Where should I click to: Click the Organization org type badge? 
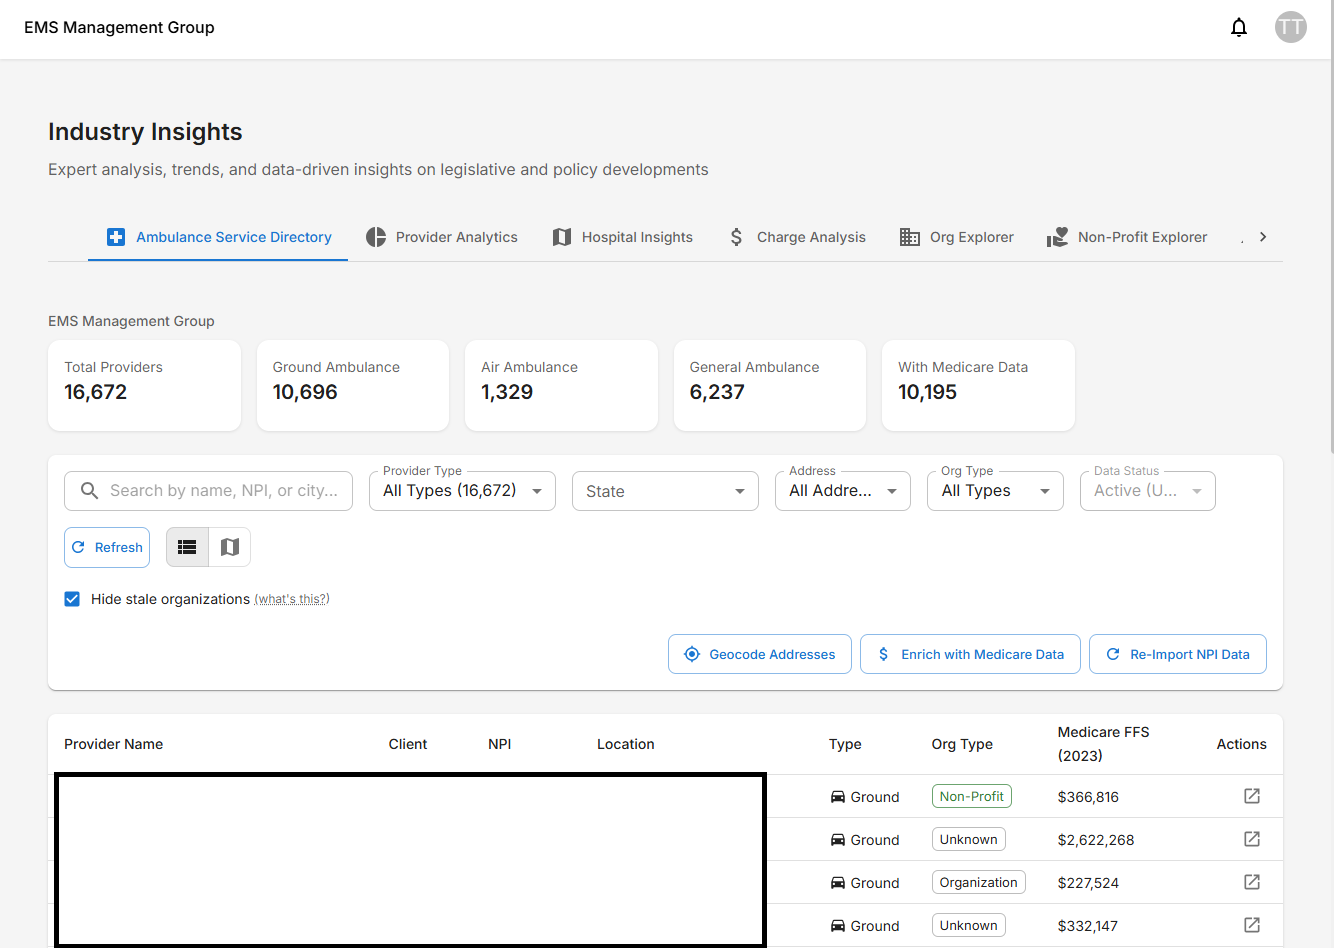(979, 882)
